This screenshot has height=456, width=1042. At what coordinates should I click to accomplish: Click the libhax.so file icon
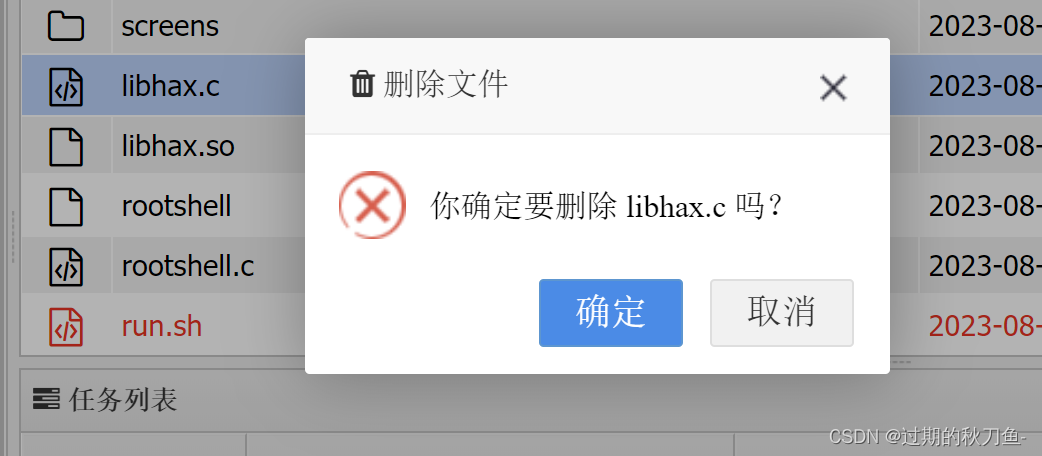(x=66, y=147)
